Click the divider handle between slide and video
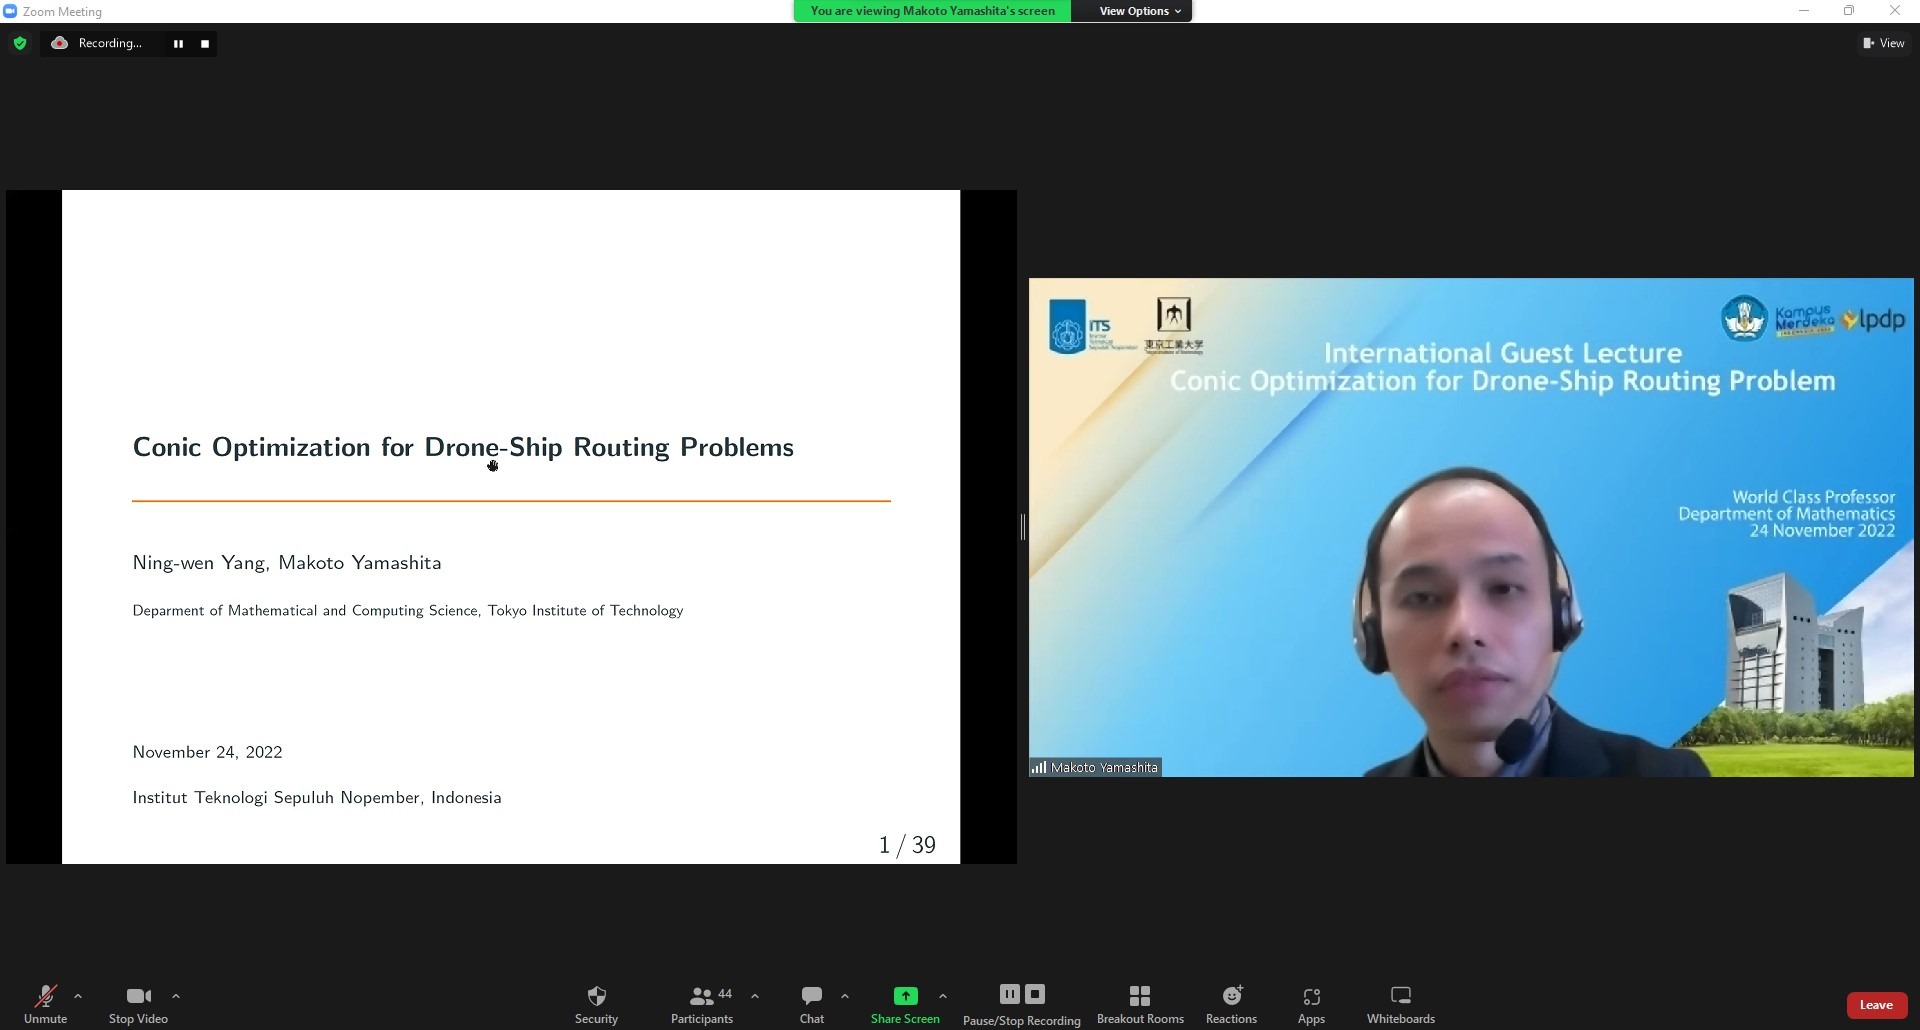Image resolution: width=1920 pixels, height=1030 pixels. (1023, 527)
